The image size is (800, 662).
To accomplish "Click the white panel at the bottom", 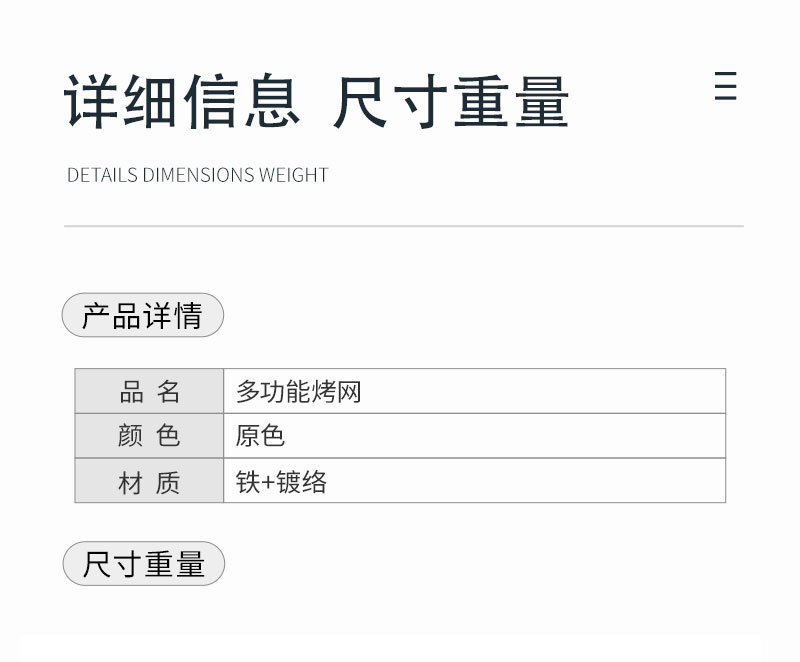I will 400,648.
